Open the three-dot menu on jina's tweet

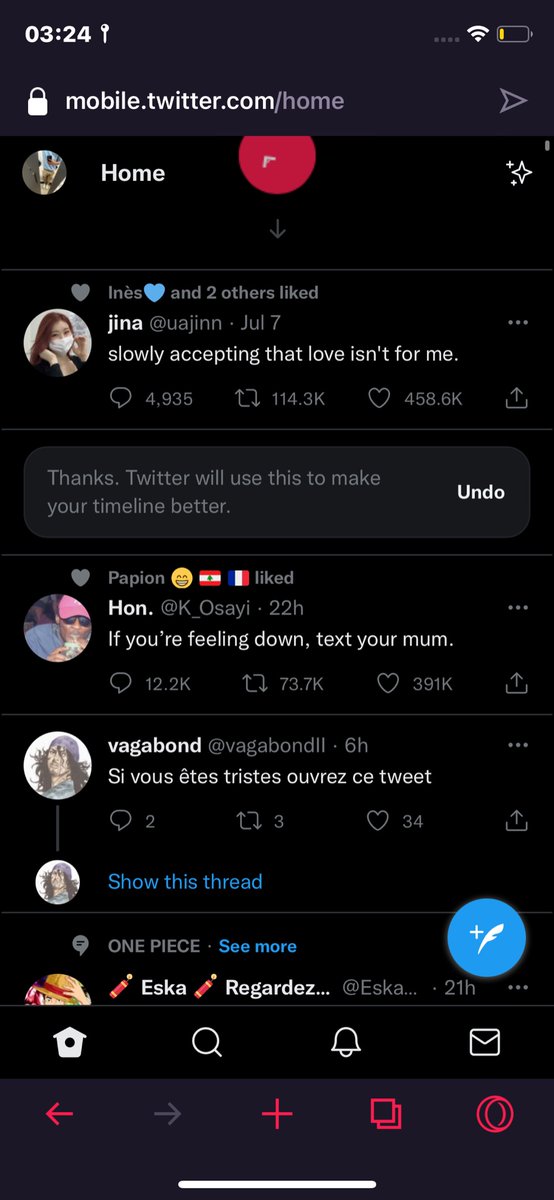517,322
